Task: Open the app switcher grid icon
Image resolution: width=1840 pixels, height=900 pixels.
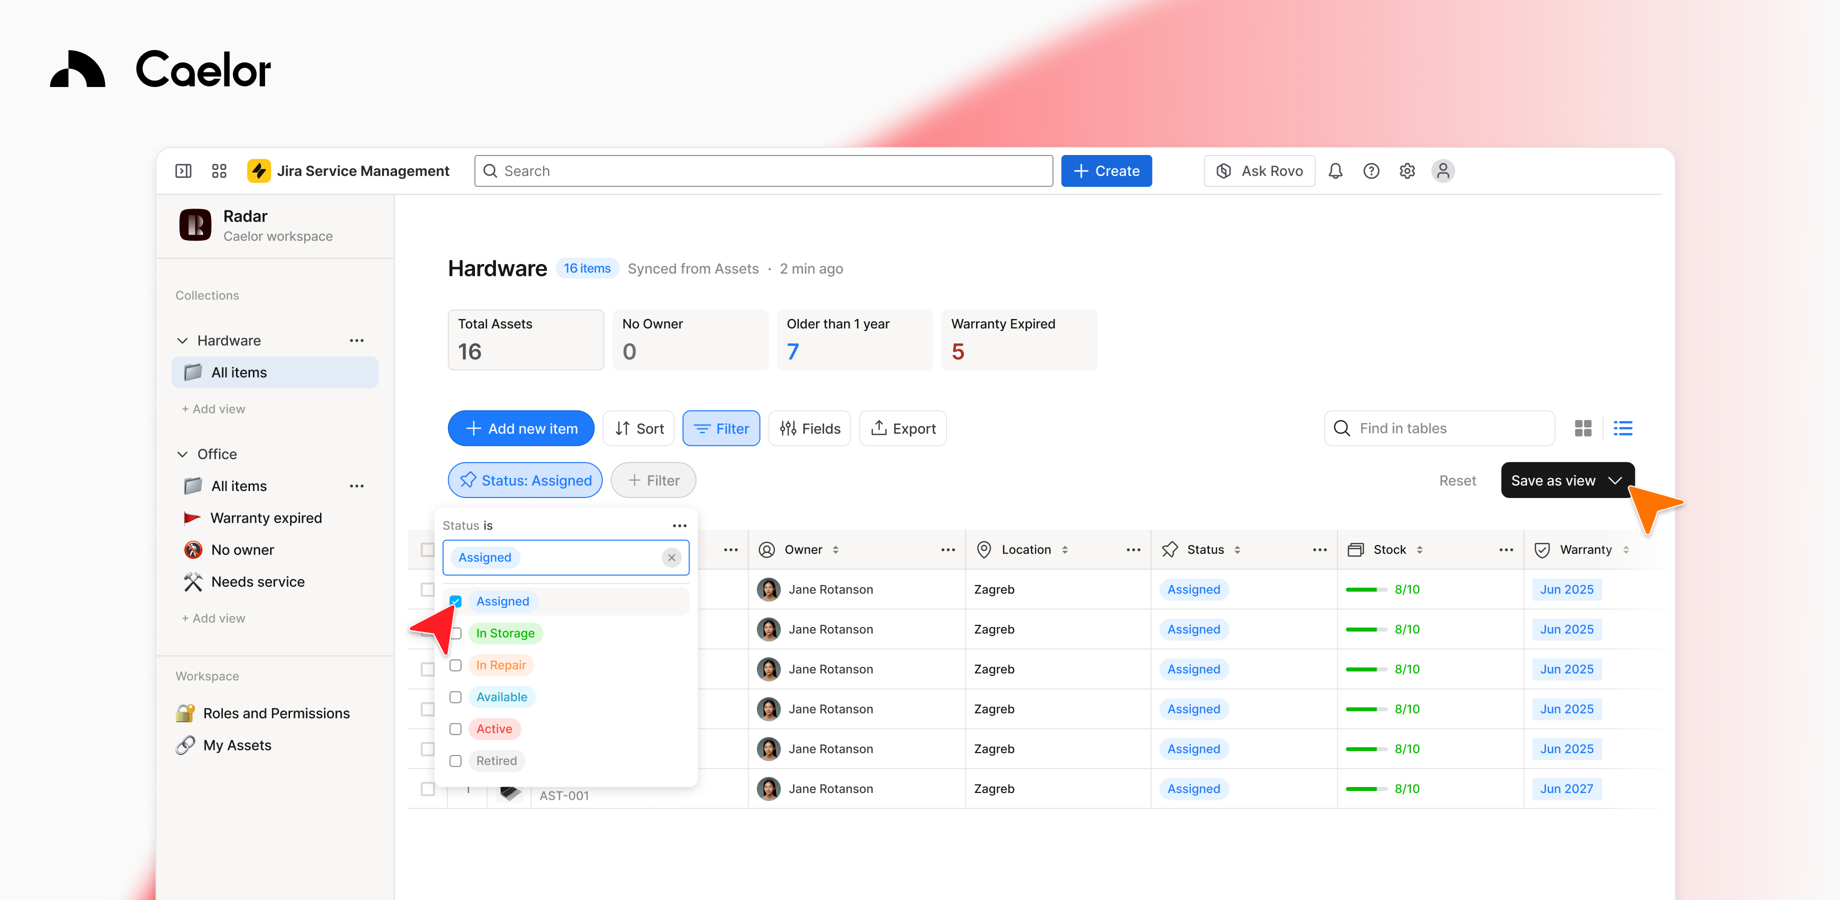Action: 219,171
